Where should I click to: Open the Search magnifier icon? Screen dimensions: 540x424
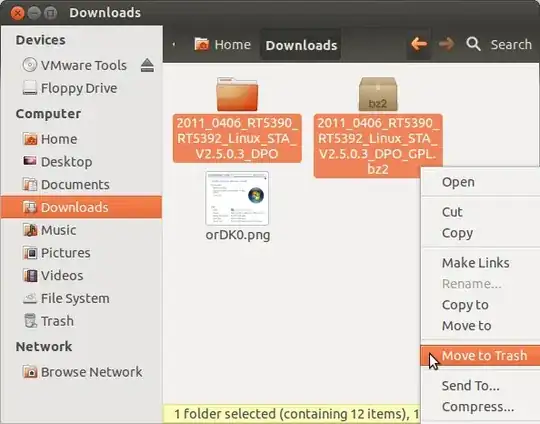pyautogui.click(x=473, y=44)
